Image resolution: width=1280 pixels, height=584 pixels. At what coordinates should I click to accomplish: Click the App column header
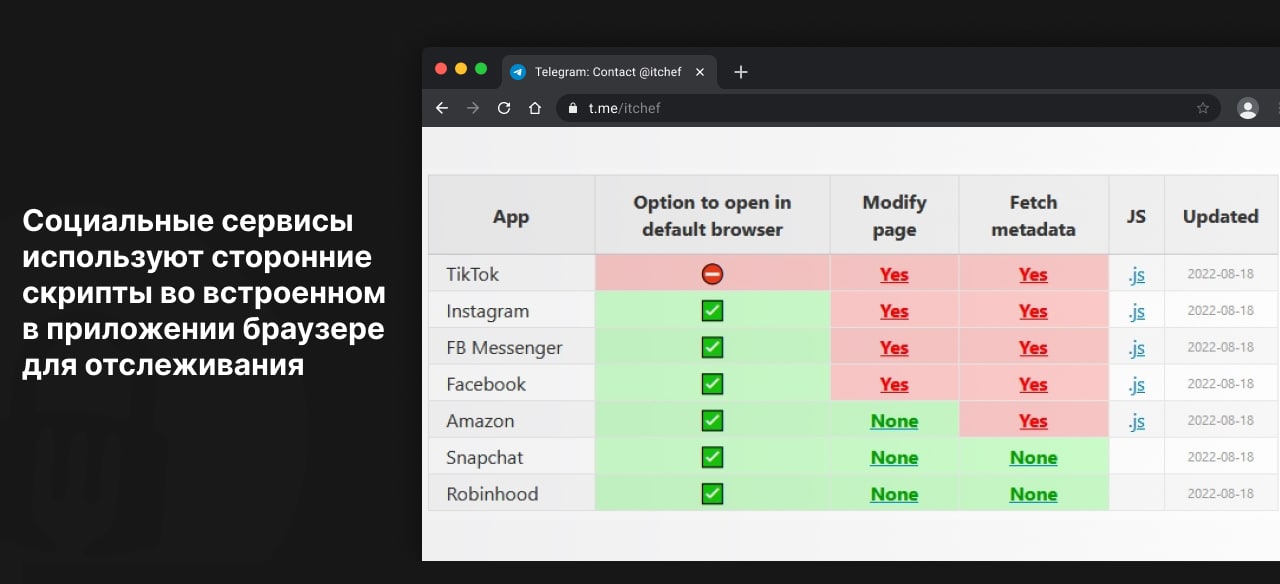511,216
